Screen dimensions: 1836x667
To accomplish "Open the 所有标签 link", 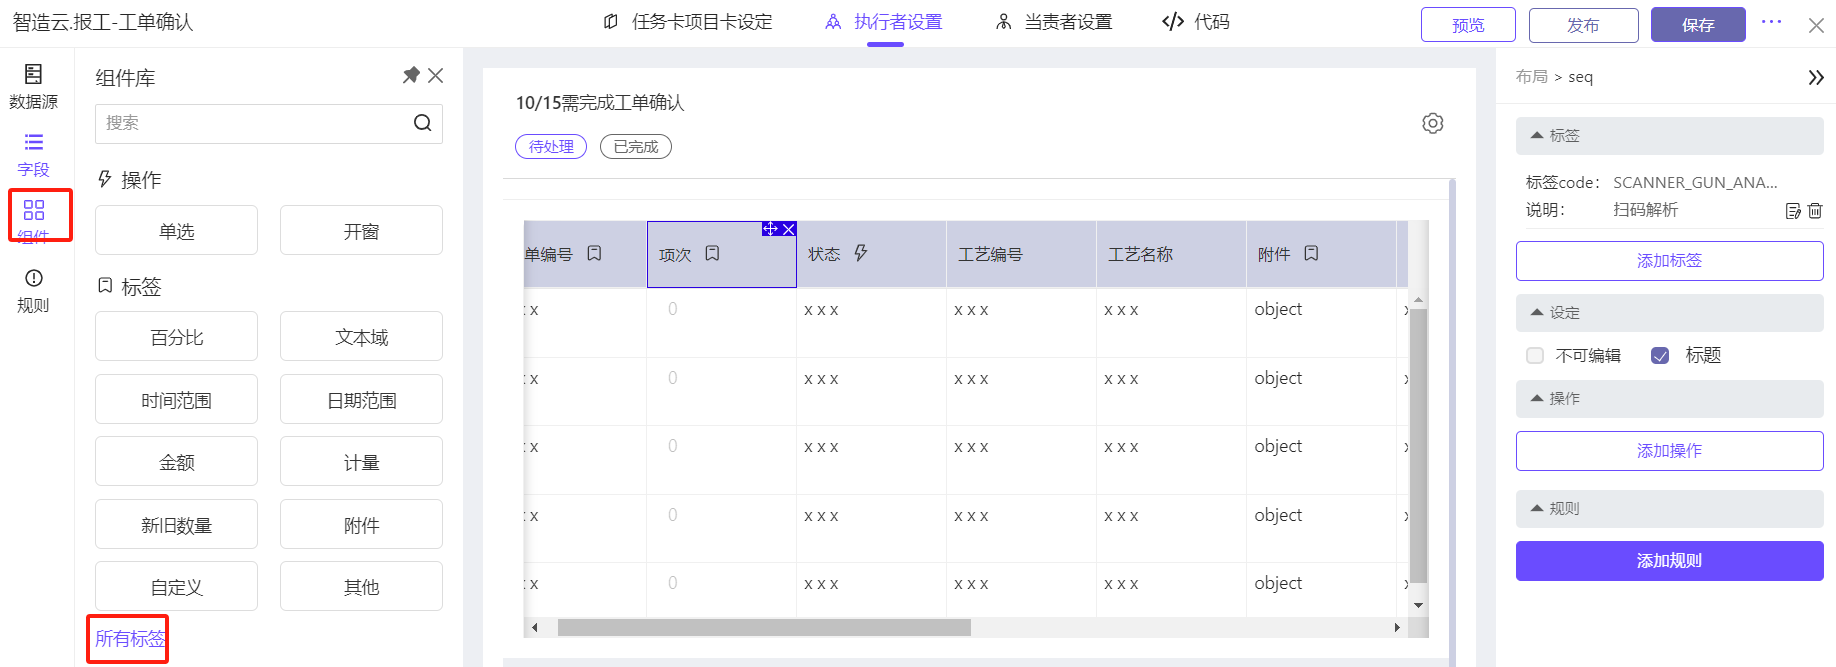I will (x=130, y=639).
